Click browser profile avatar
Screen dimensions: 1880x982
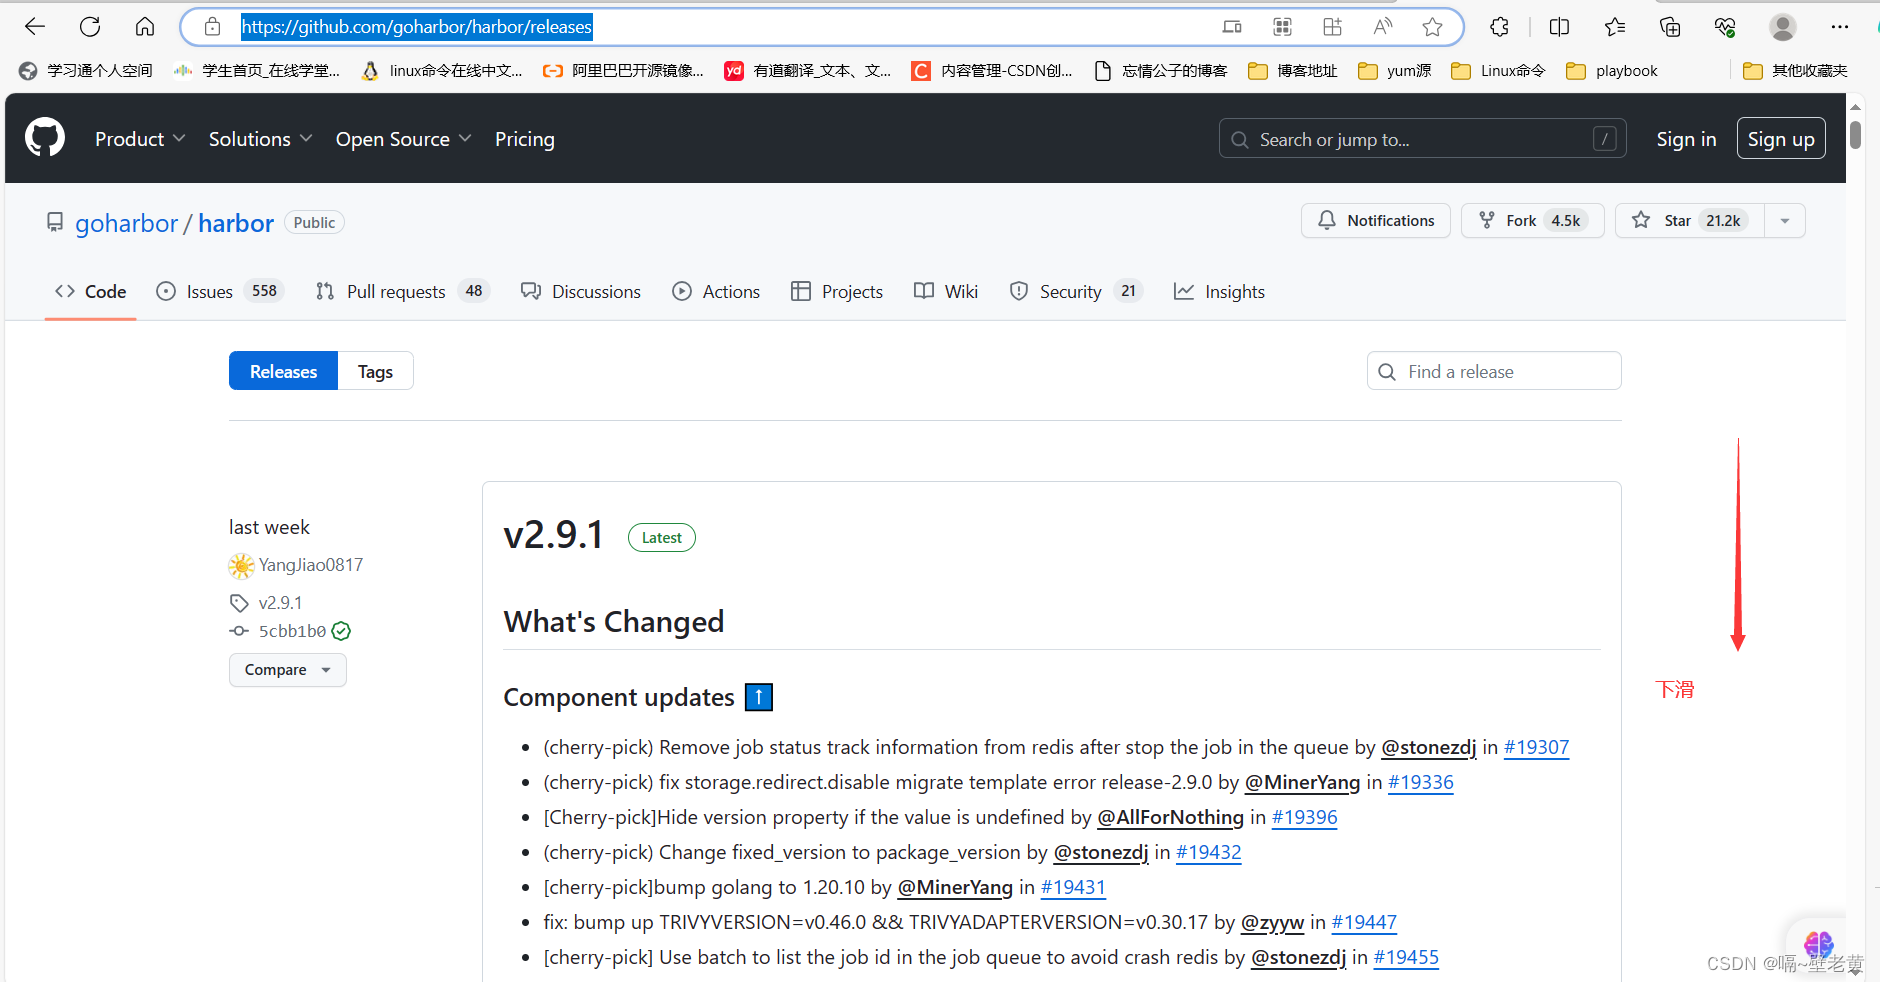click(1783, 27)
